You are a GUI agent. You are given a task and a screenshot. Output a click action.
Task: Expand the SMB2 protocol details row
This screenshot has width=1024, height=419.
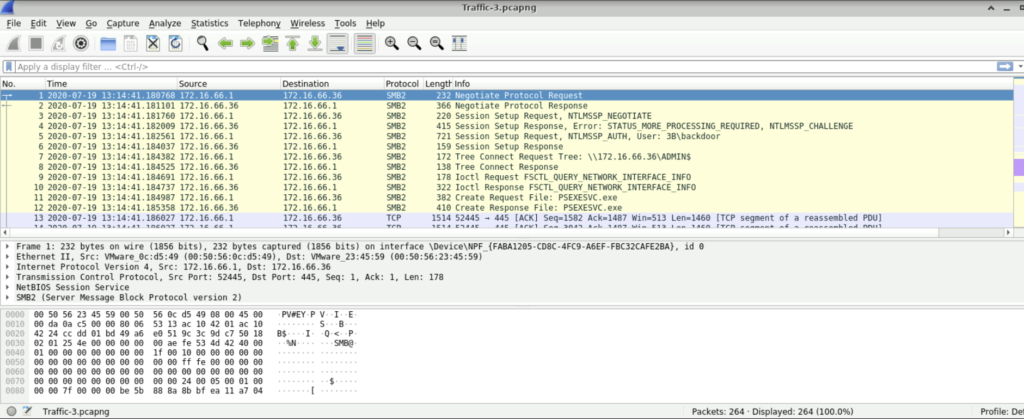(x=9, y=297)
